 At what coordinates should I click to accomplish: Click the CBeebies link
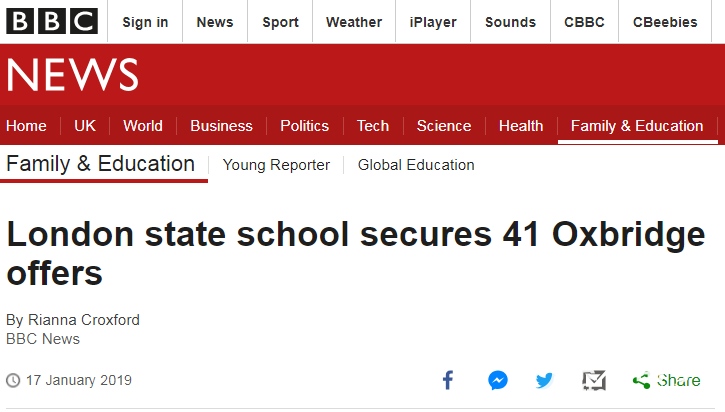[665, 22]
